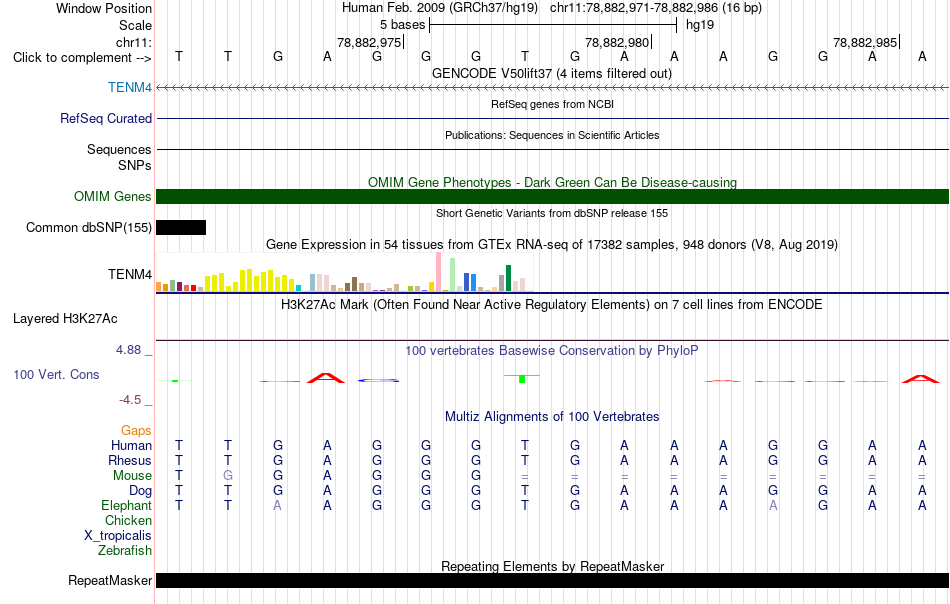
Task: Click the black RepeatMasker element bar
Action: click(x=552, y=580)
